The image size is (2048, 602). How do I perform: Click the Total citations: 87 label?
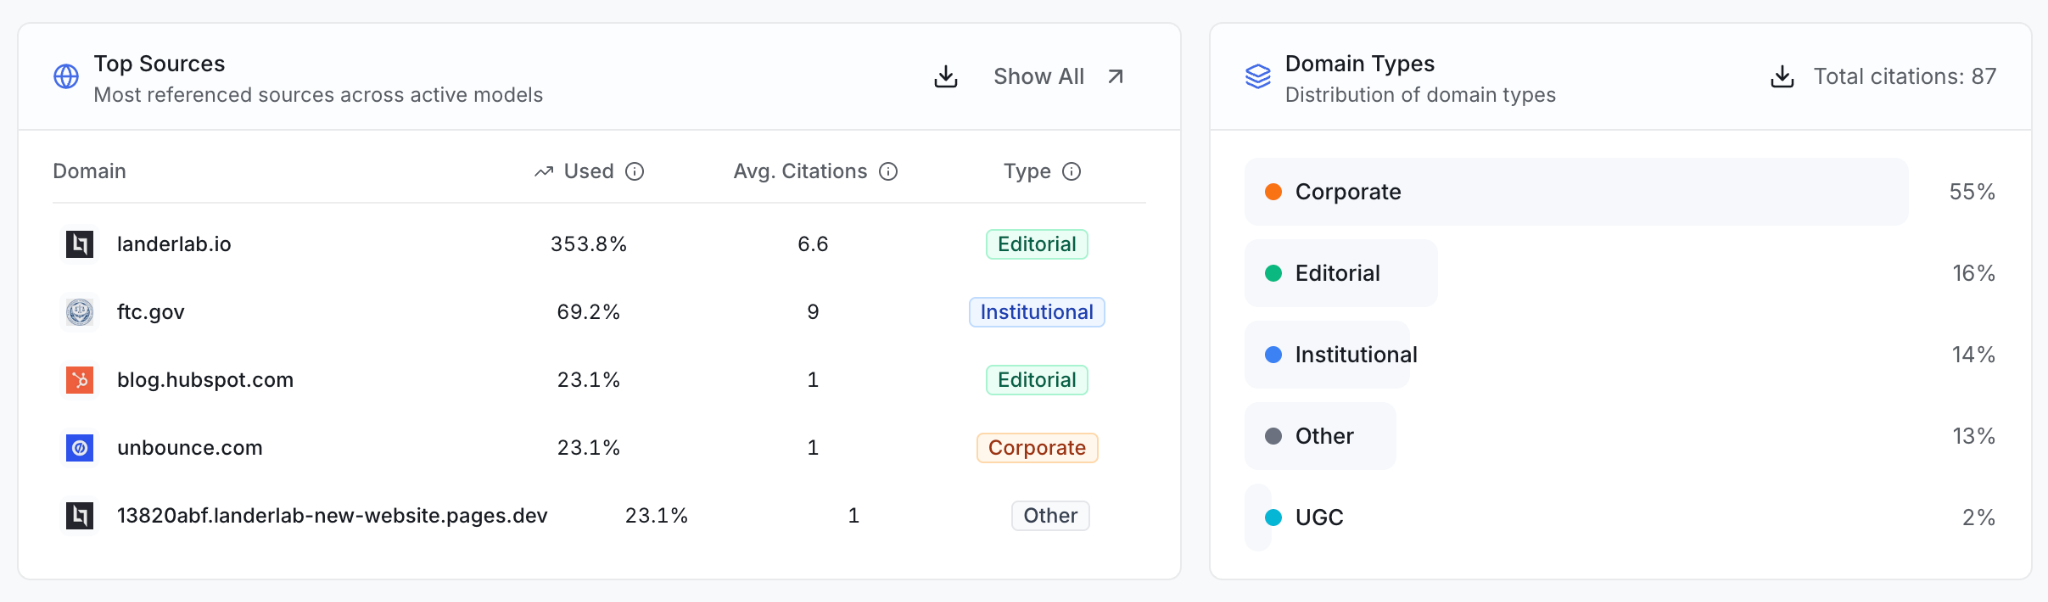click(x=1905, y=77)
